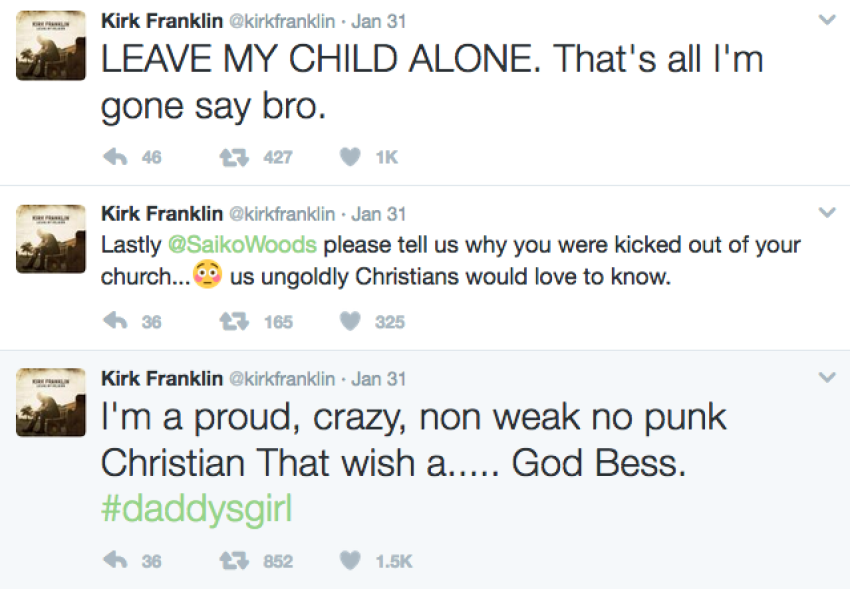Retweet the "LEAVE MY CHILD ALONE" tweet
The image size is (850, 589).
[233, 157]
